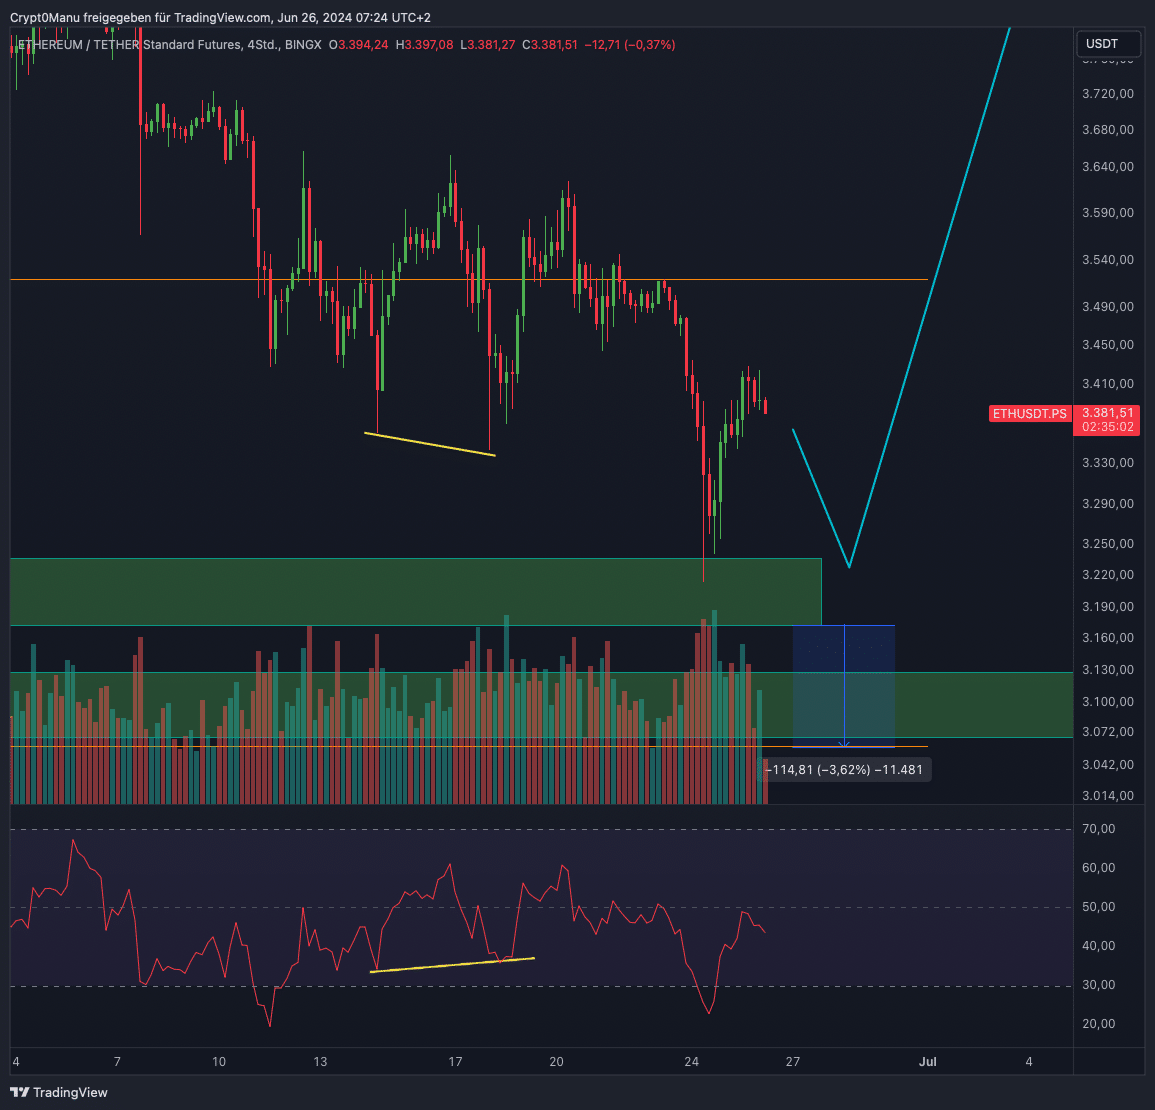Click the ETHUSDT.PS red price tag
The width and height of the screenshot is (1155, 1110).
1029,413
